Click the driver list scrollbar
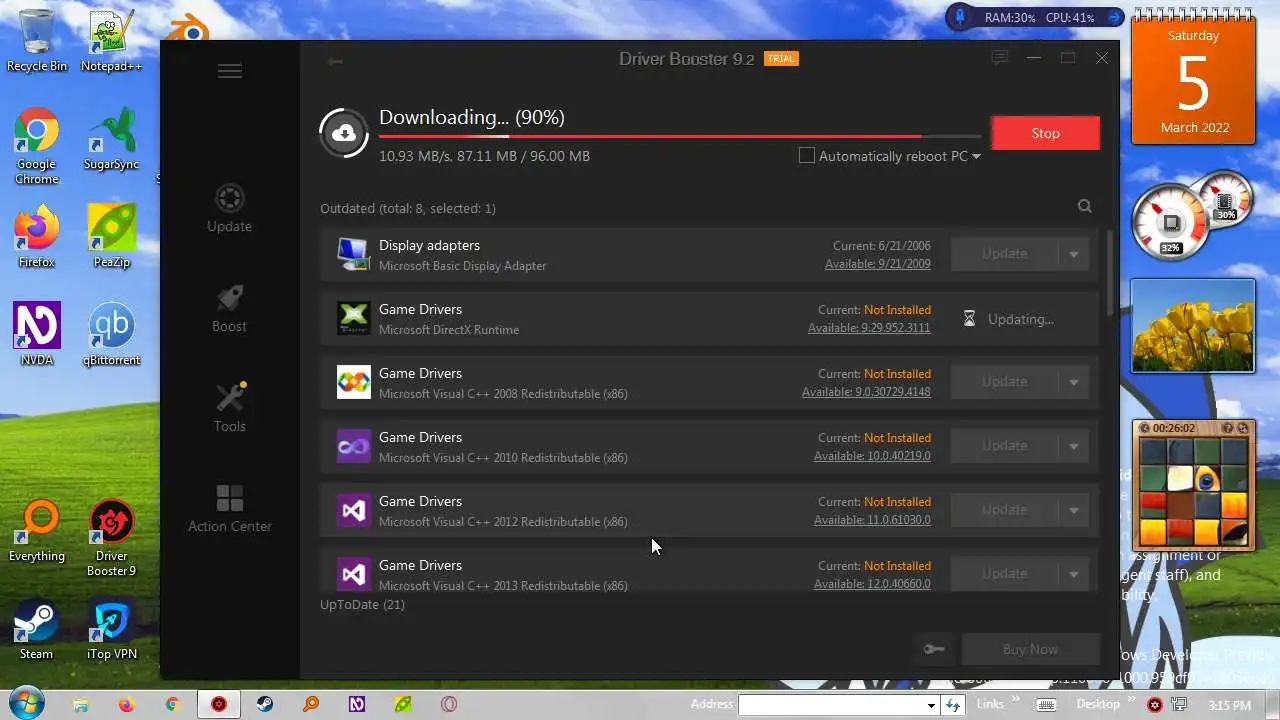Viewport: 1280px width, 720px height. 1110,275
